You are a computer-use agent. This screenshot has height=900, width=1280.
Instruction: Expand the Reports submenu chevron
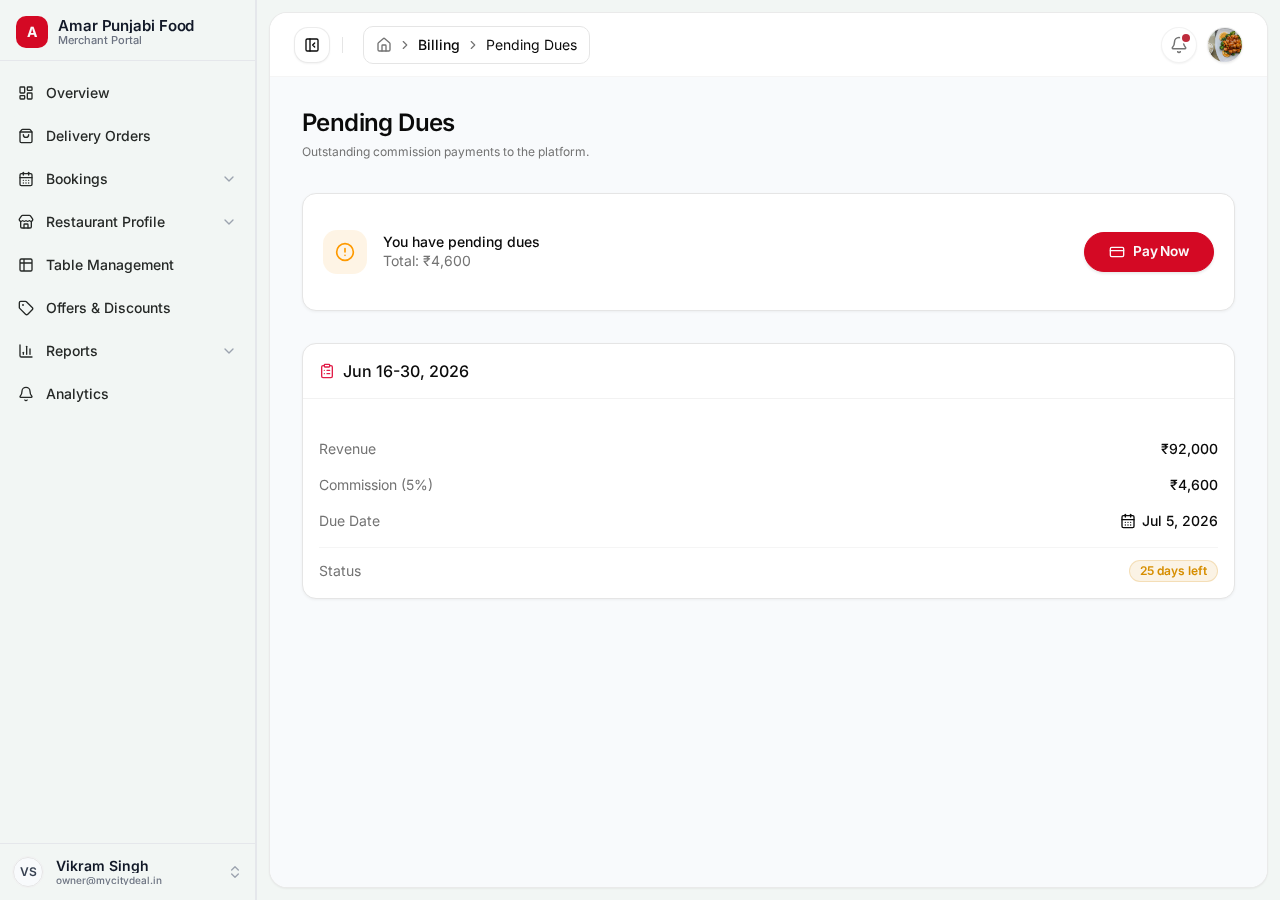pyautogui.click(x=229, y=351)
